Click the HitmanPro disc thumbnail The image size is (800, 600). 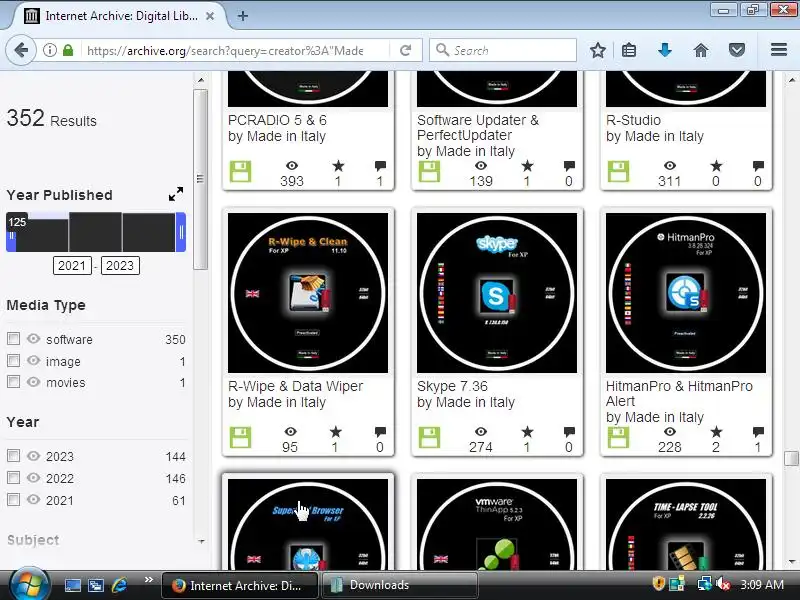tap(686, 293)
